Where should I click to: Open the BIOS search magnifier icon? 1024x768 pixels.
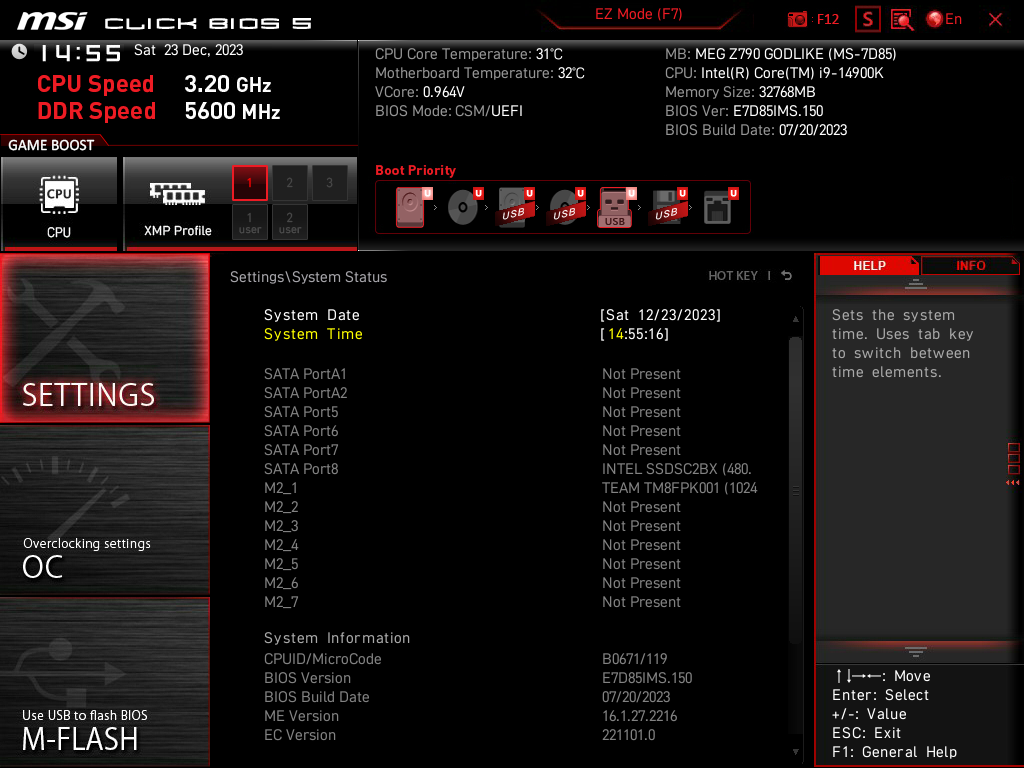902,20
